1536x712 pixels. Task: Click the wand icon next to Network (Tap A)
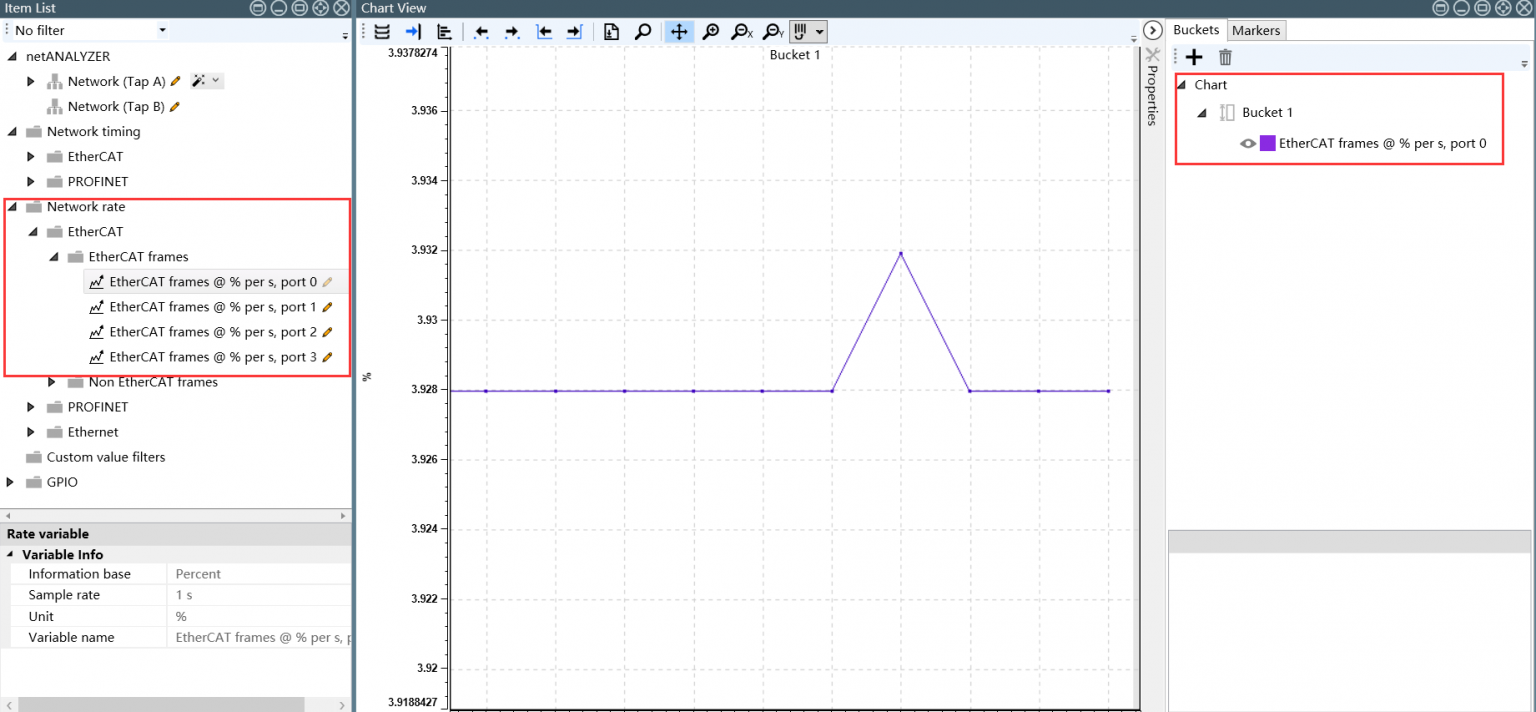[x=196, y=80]
